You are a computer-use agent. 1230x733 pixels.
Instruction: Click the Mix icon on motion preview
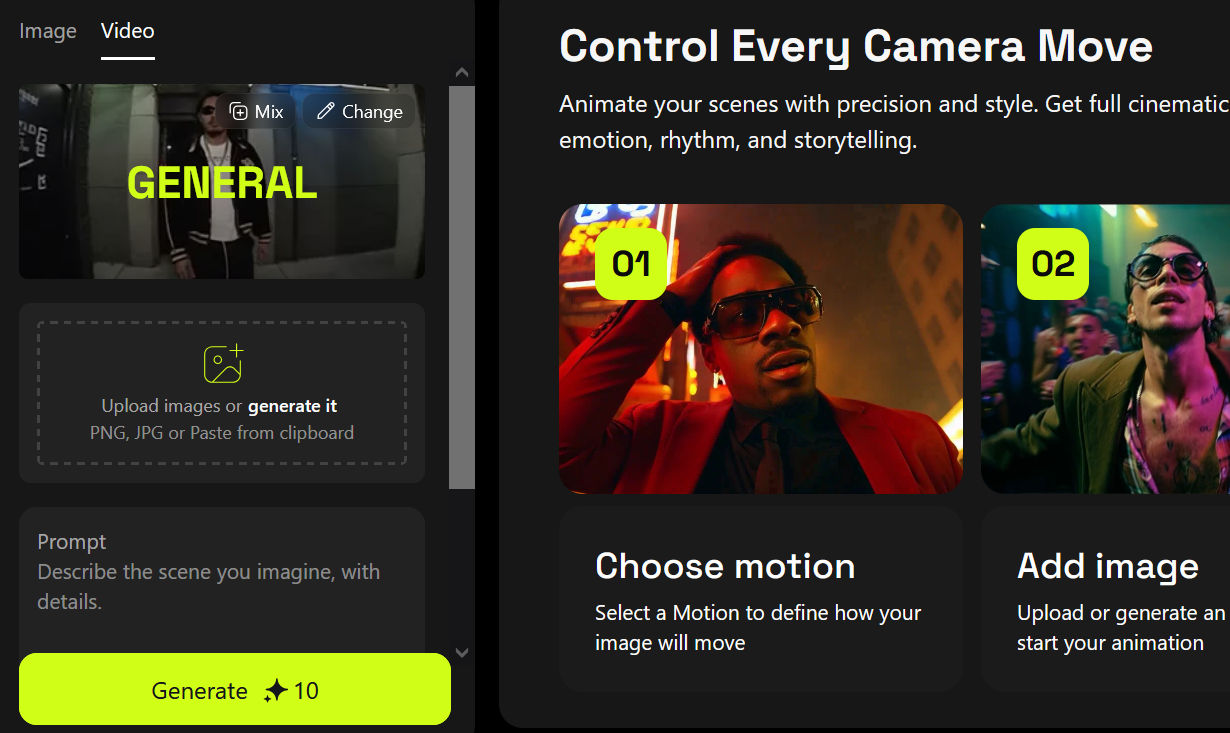click(239, 112)
